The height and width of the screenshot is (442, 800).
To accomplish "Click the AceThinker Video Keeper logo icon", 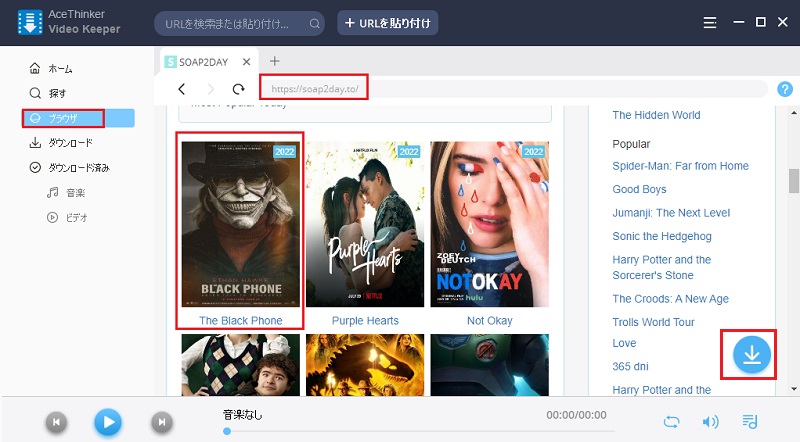I will pyautogui.click(x=30, y=22).
